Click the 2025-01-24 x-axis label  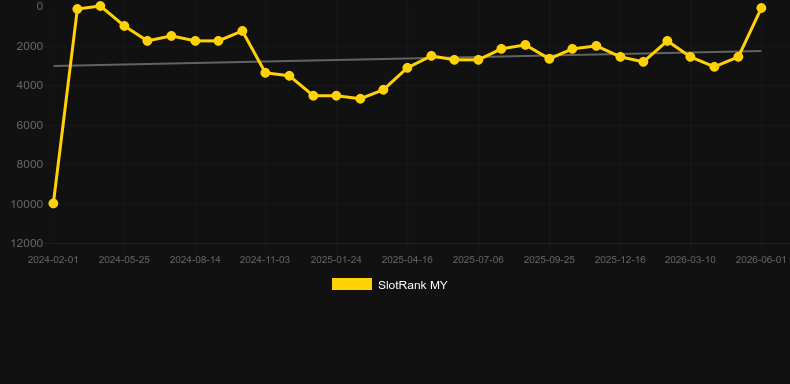(336, 260)
